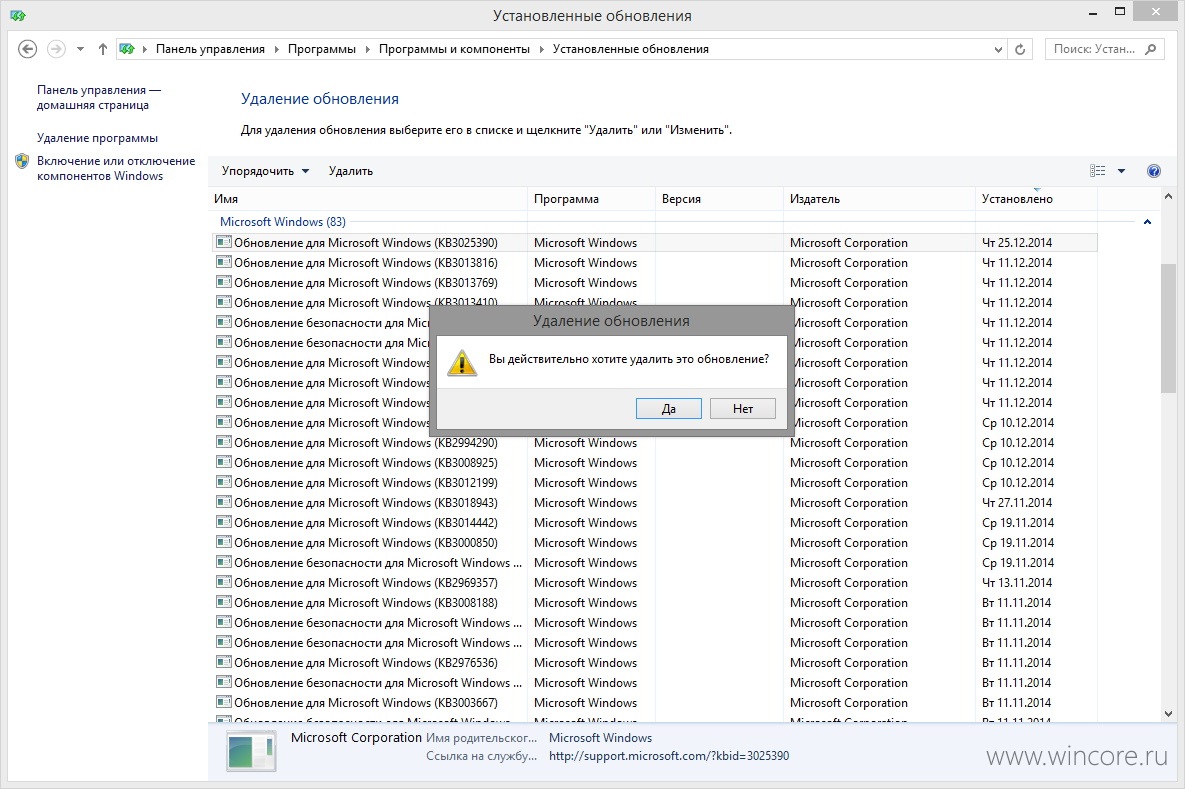Click icon of KB3012199 update row
The image size is (1185, 789).
pos(224,482)
